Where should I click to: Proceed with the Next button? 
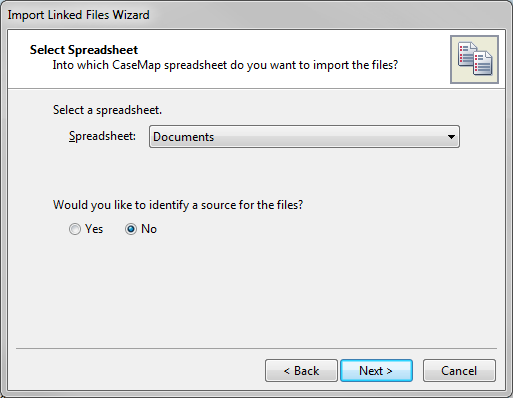pos(376,371)
